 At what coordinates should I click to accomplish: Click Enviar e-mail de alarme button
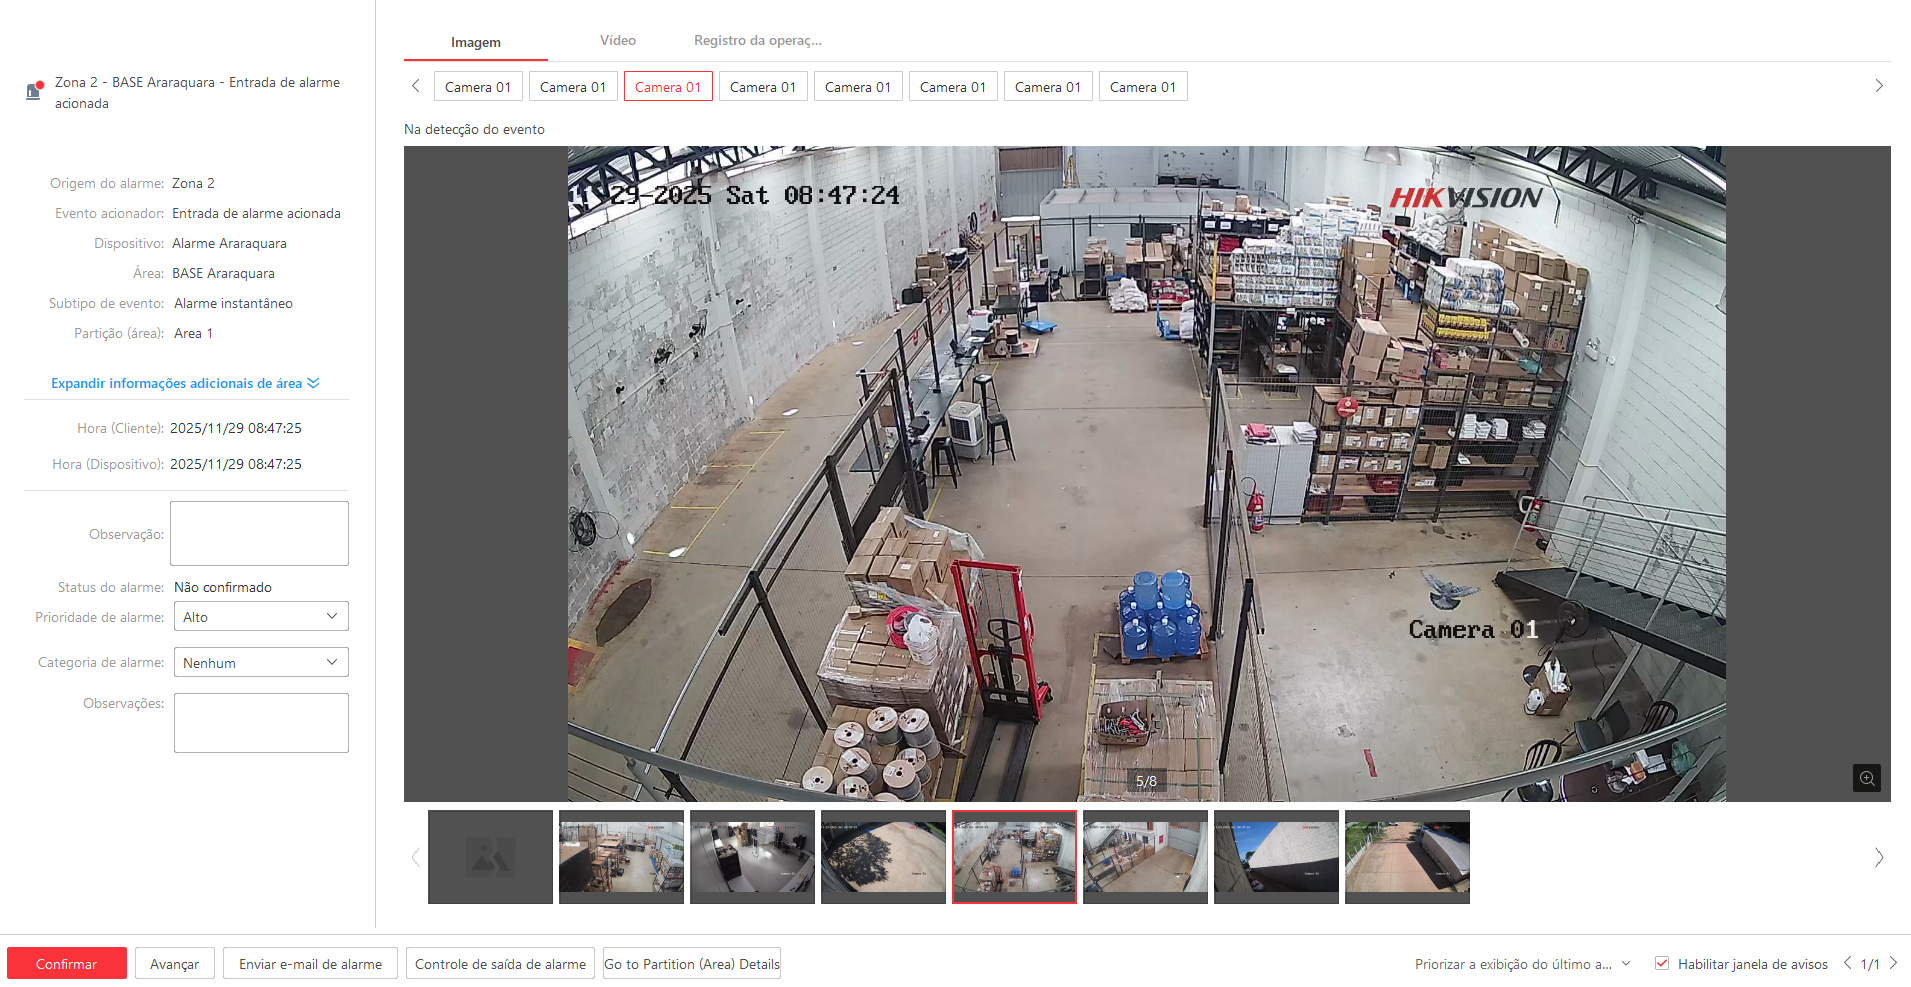pyautogui.click(x=310, y=964)
